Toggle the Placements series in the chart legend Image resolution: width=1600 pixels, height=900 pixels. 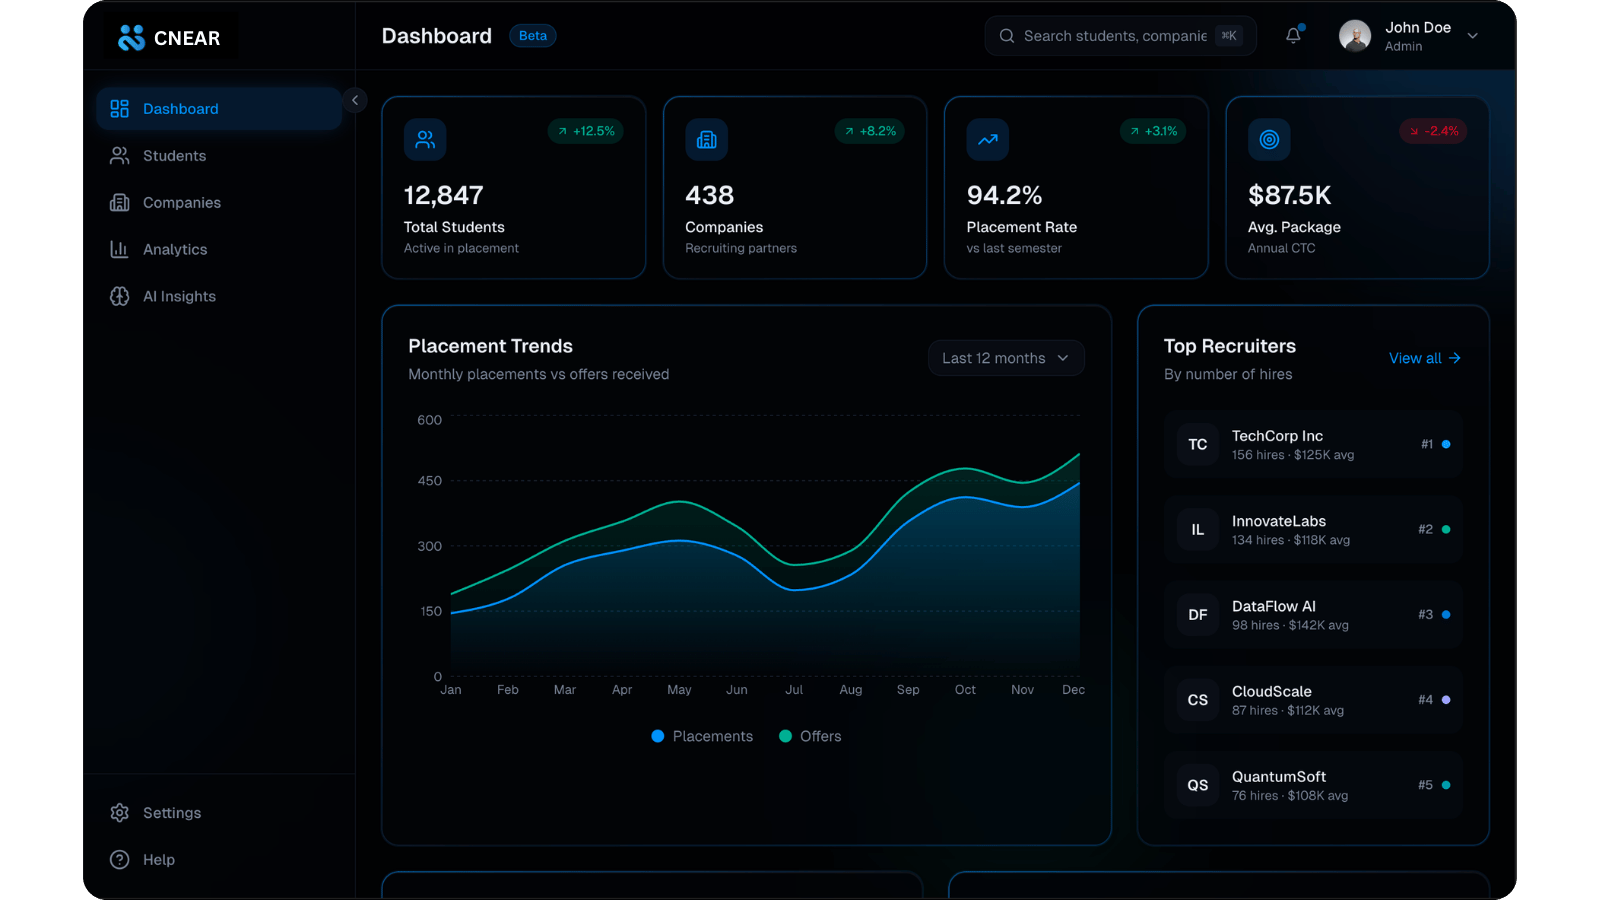pyautogui.click(x=702, y=736)
